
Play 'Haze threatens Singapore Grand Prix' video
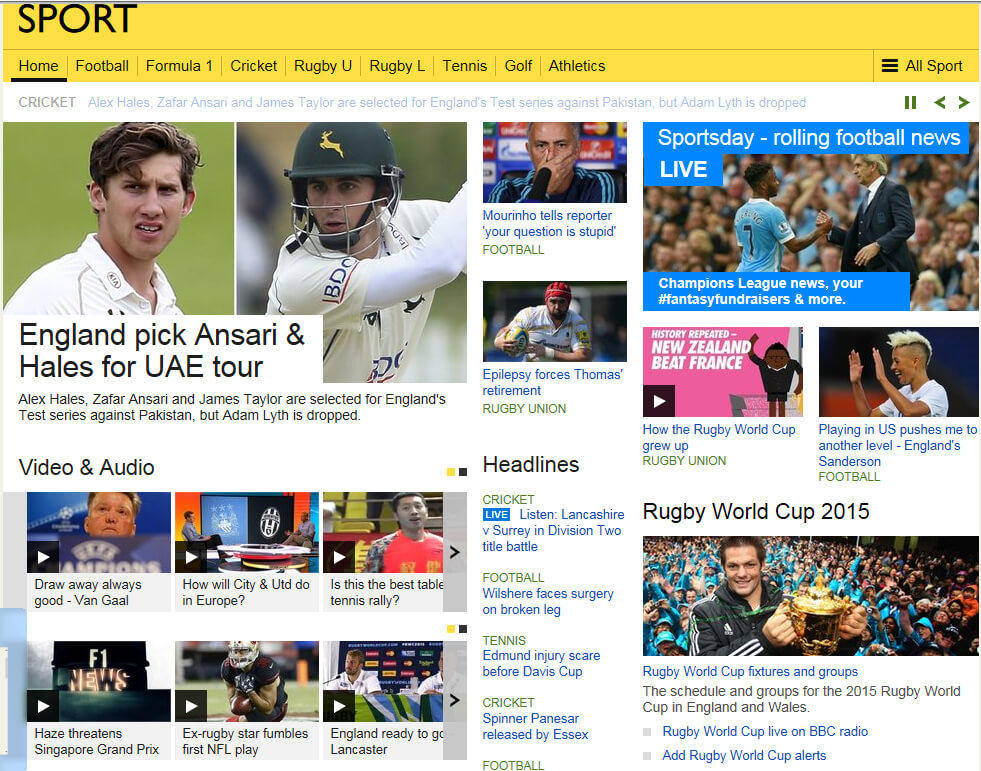pyautogui.click(x=43, y=706)
